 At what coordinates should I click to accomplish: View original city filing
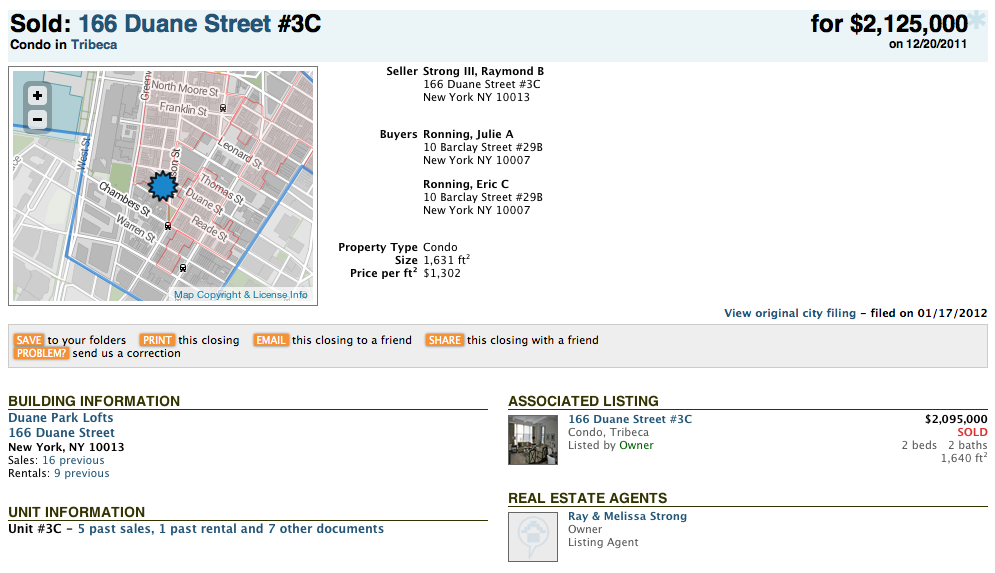(x=790, y=313)
